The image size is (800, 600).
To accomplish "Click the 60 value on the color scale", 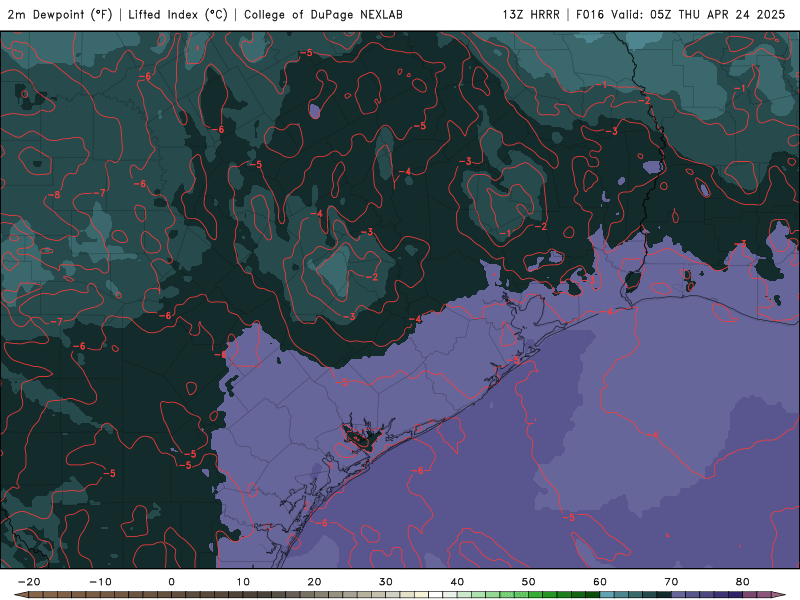I will [600, 582].
